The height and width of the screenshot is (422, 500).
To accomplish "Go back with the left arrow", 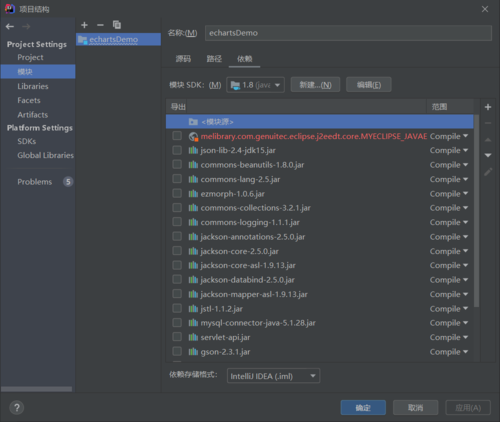I will coord(10,26).
